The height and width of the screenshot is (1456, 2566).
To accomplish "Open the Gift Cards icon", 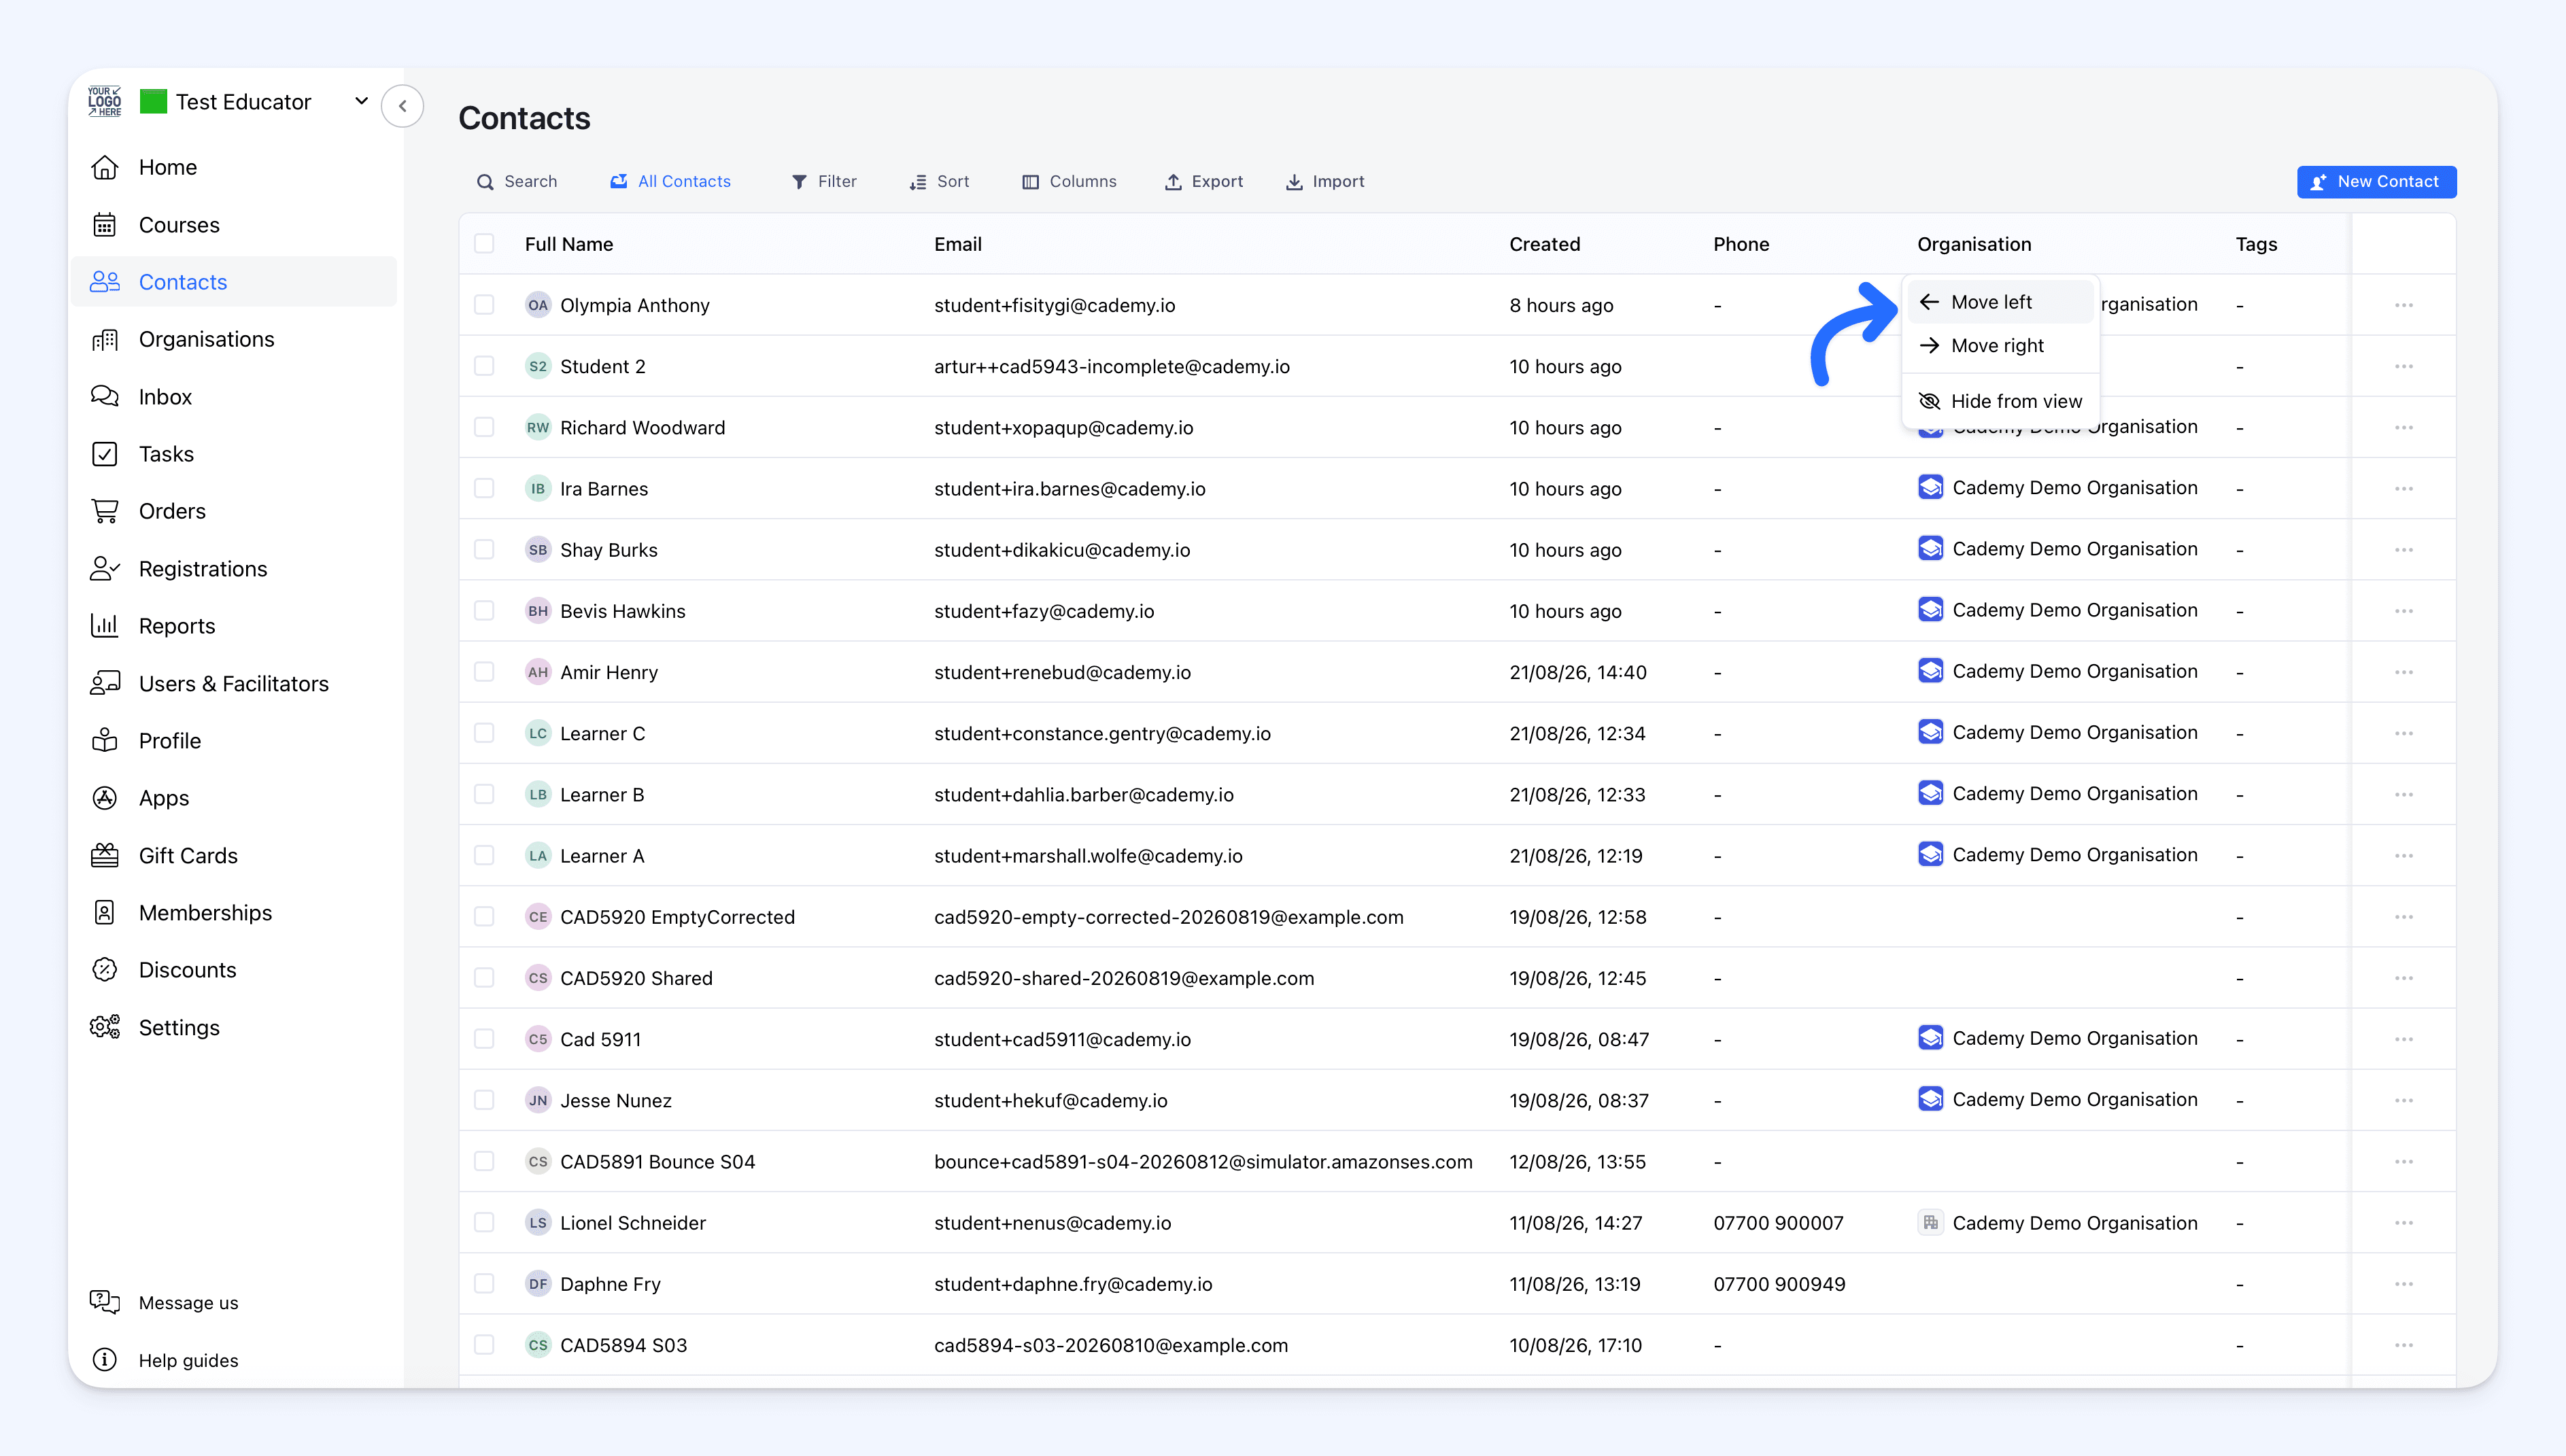I will click(105, 855).
